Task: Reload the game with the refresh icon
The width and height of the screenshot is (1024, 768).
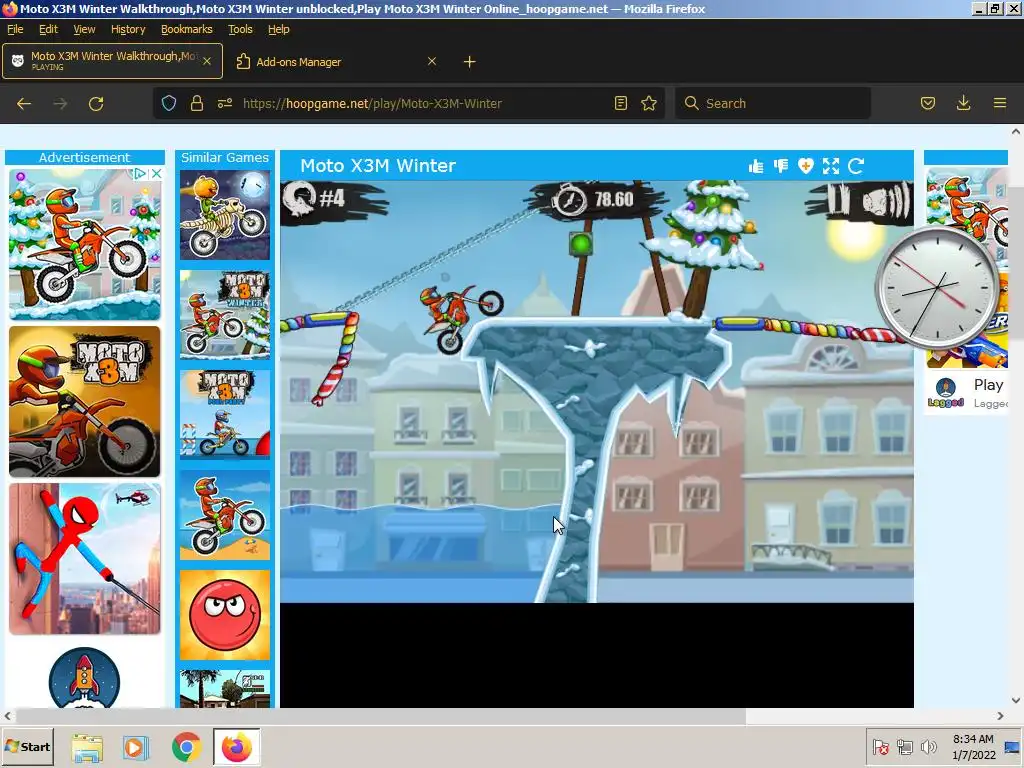Action: tap(856, 167)
